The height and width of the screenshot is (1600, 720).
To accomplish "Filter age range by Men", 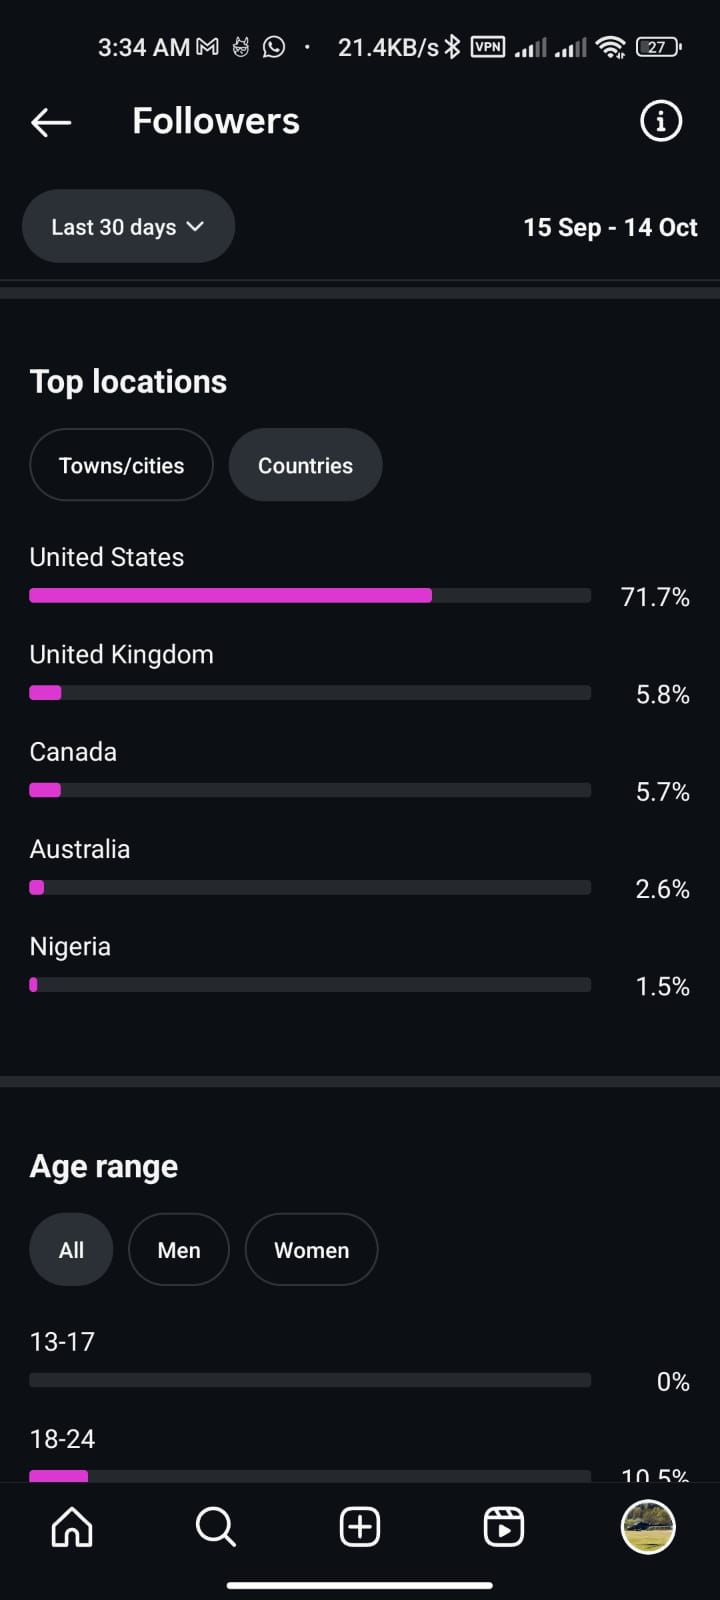I will coord(179,1250).
